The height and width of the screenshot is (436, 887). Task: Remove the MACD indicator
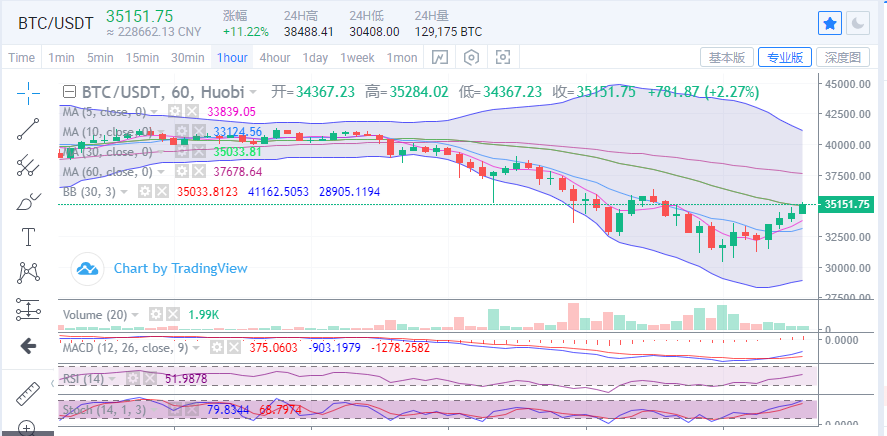coord(233,348)
